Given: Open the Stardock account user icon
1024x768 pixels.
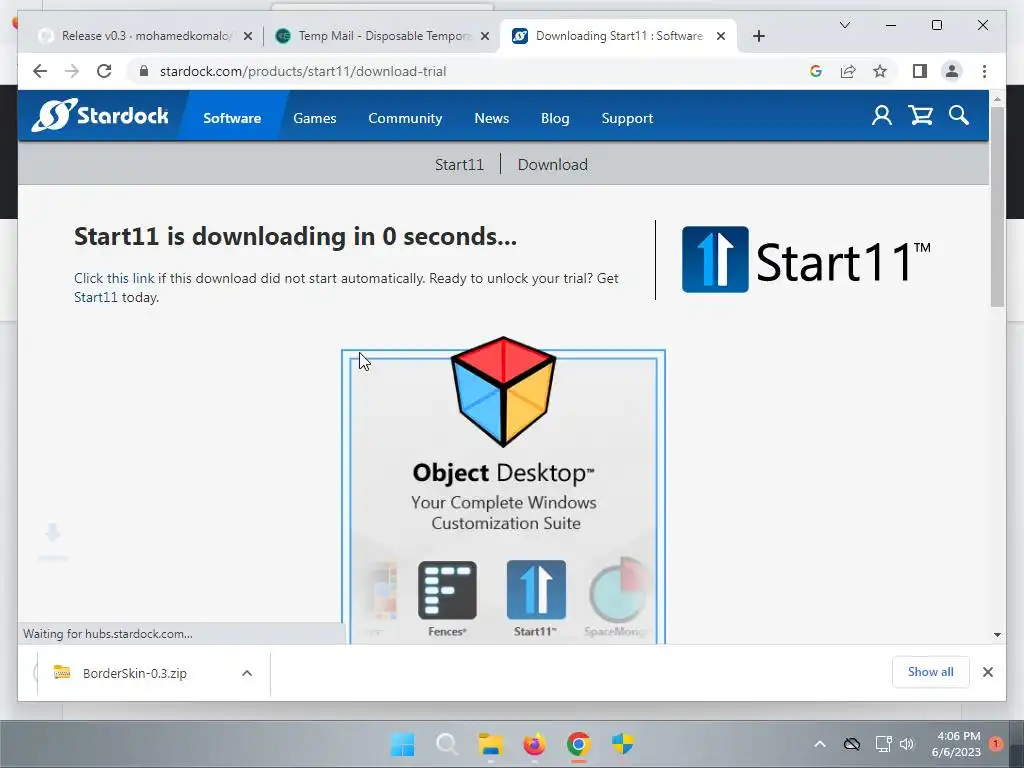Looking at the screenshot, I should pos(882,116).
